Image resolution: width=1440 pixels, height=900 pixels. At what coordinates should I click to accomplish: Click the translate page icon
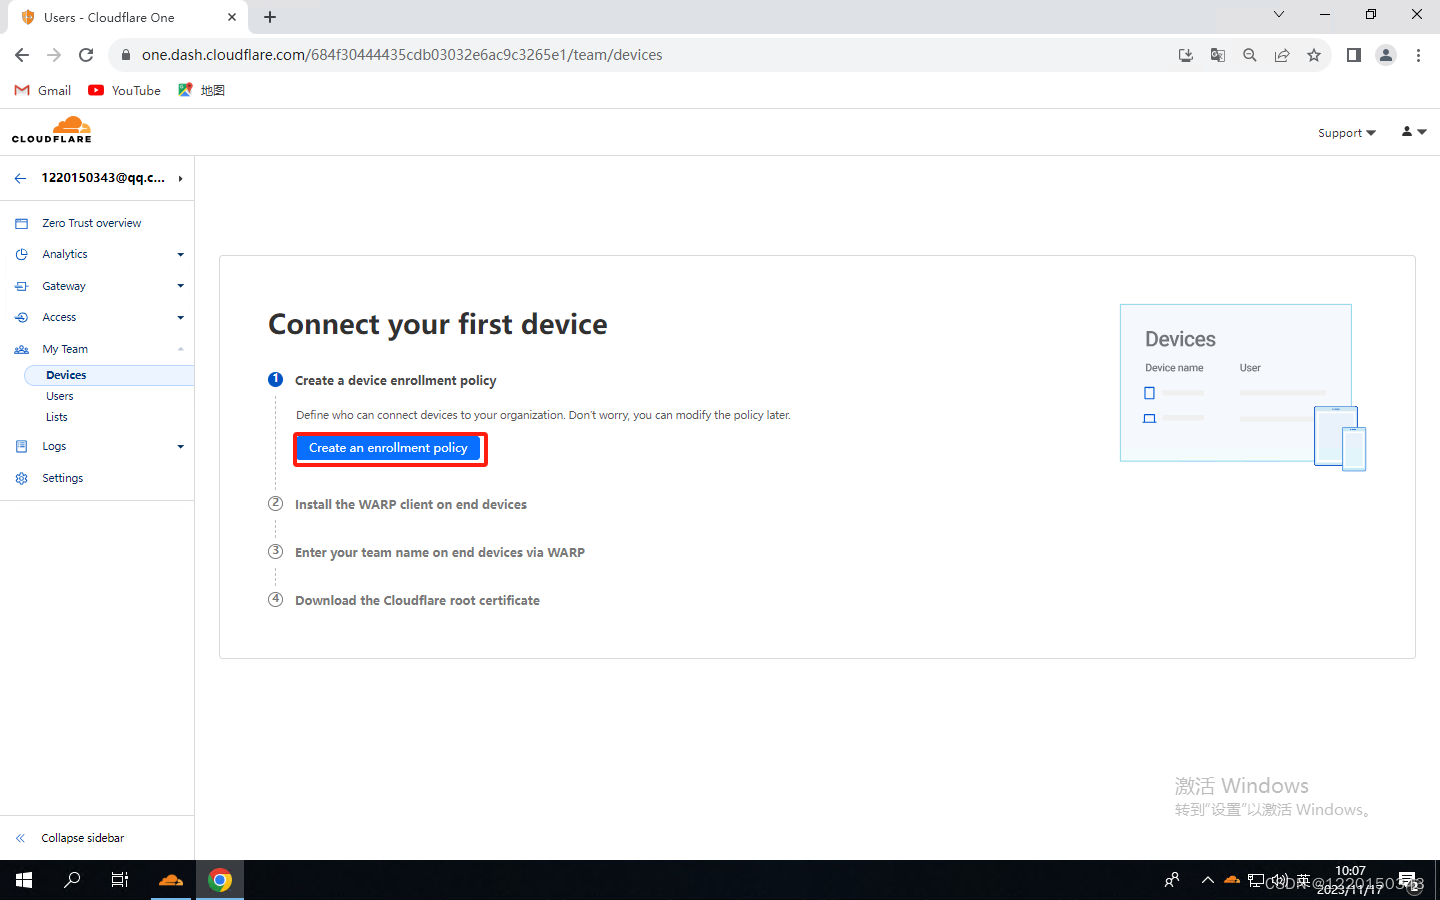tap(1218, 55)
